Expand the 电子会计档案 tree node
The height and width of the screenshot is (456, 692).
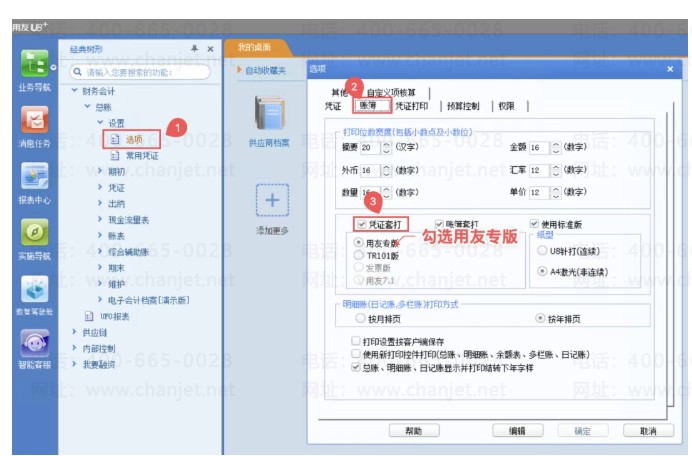pos(100,300)
